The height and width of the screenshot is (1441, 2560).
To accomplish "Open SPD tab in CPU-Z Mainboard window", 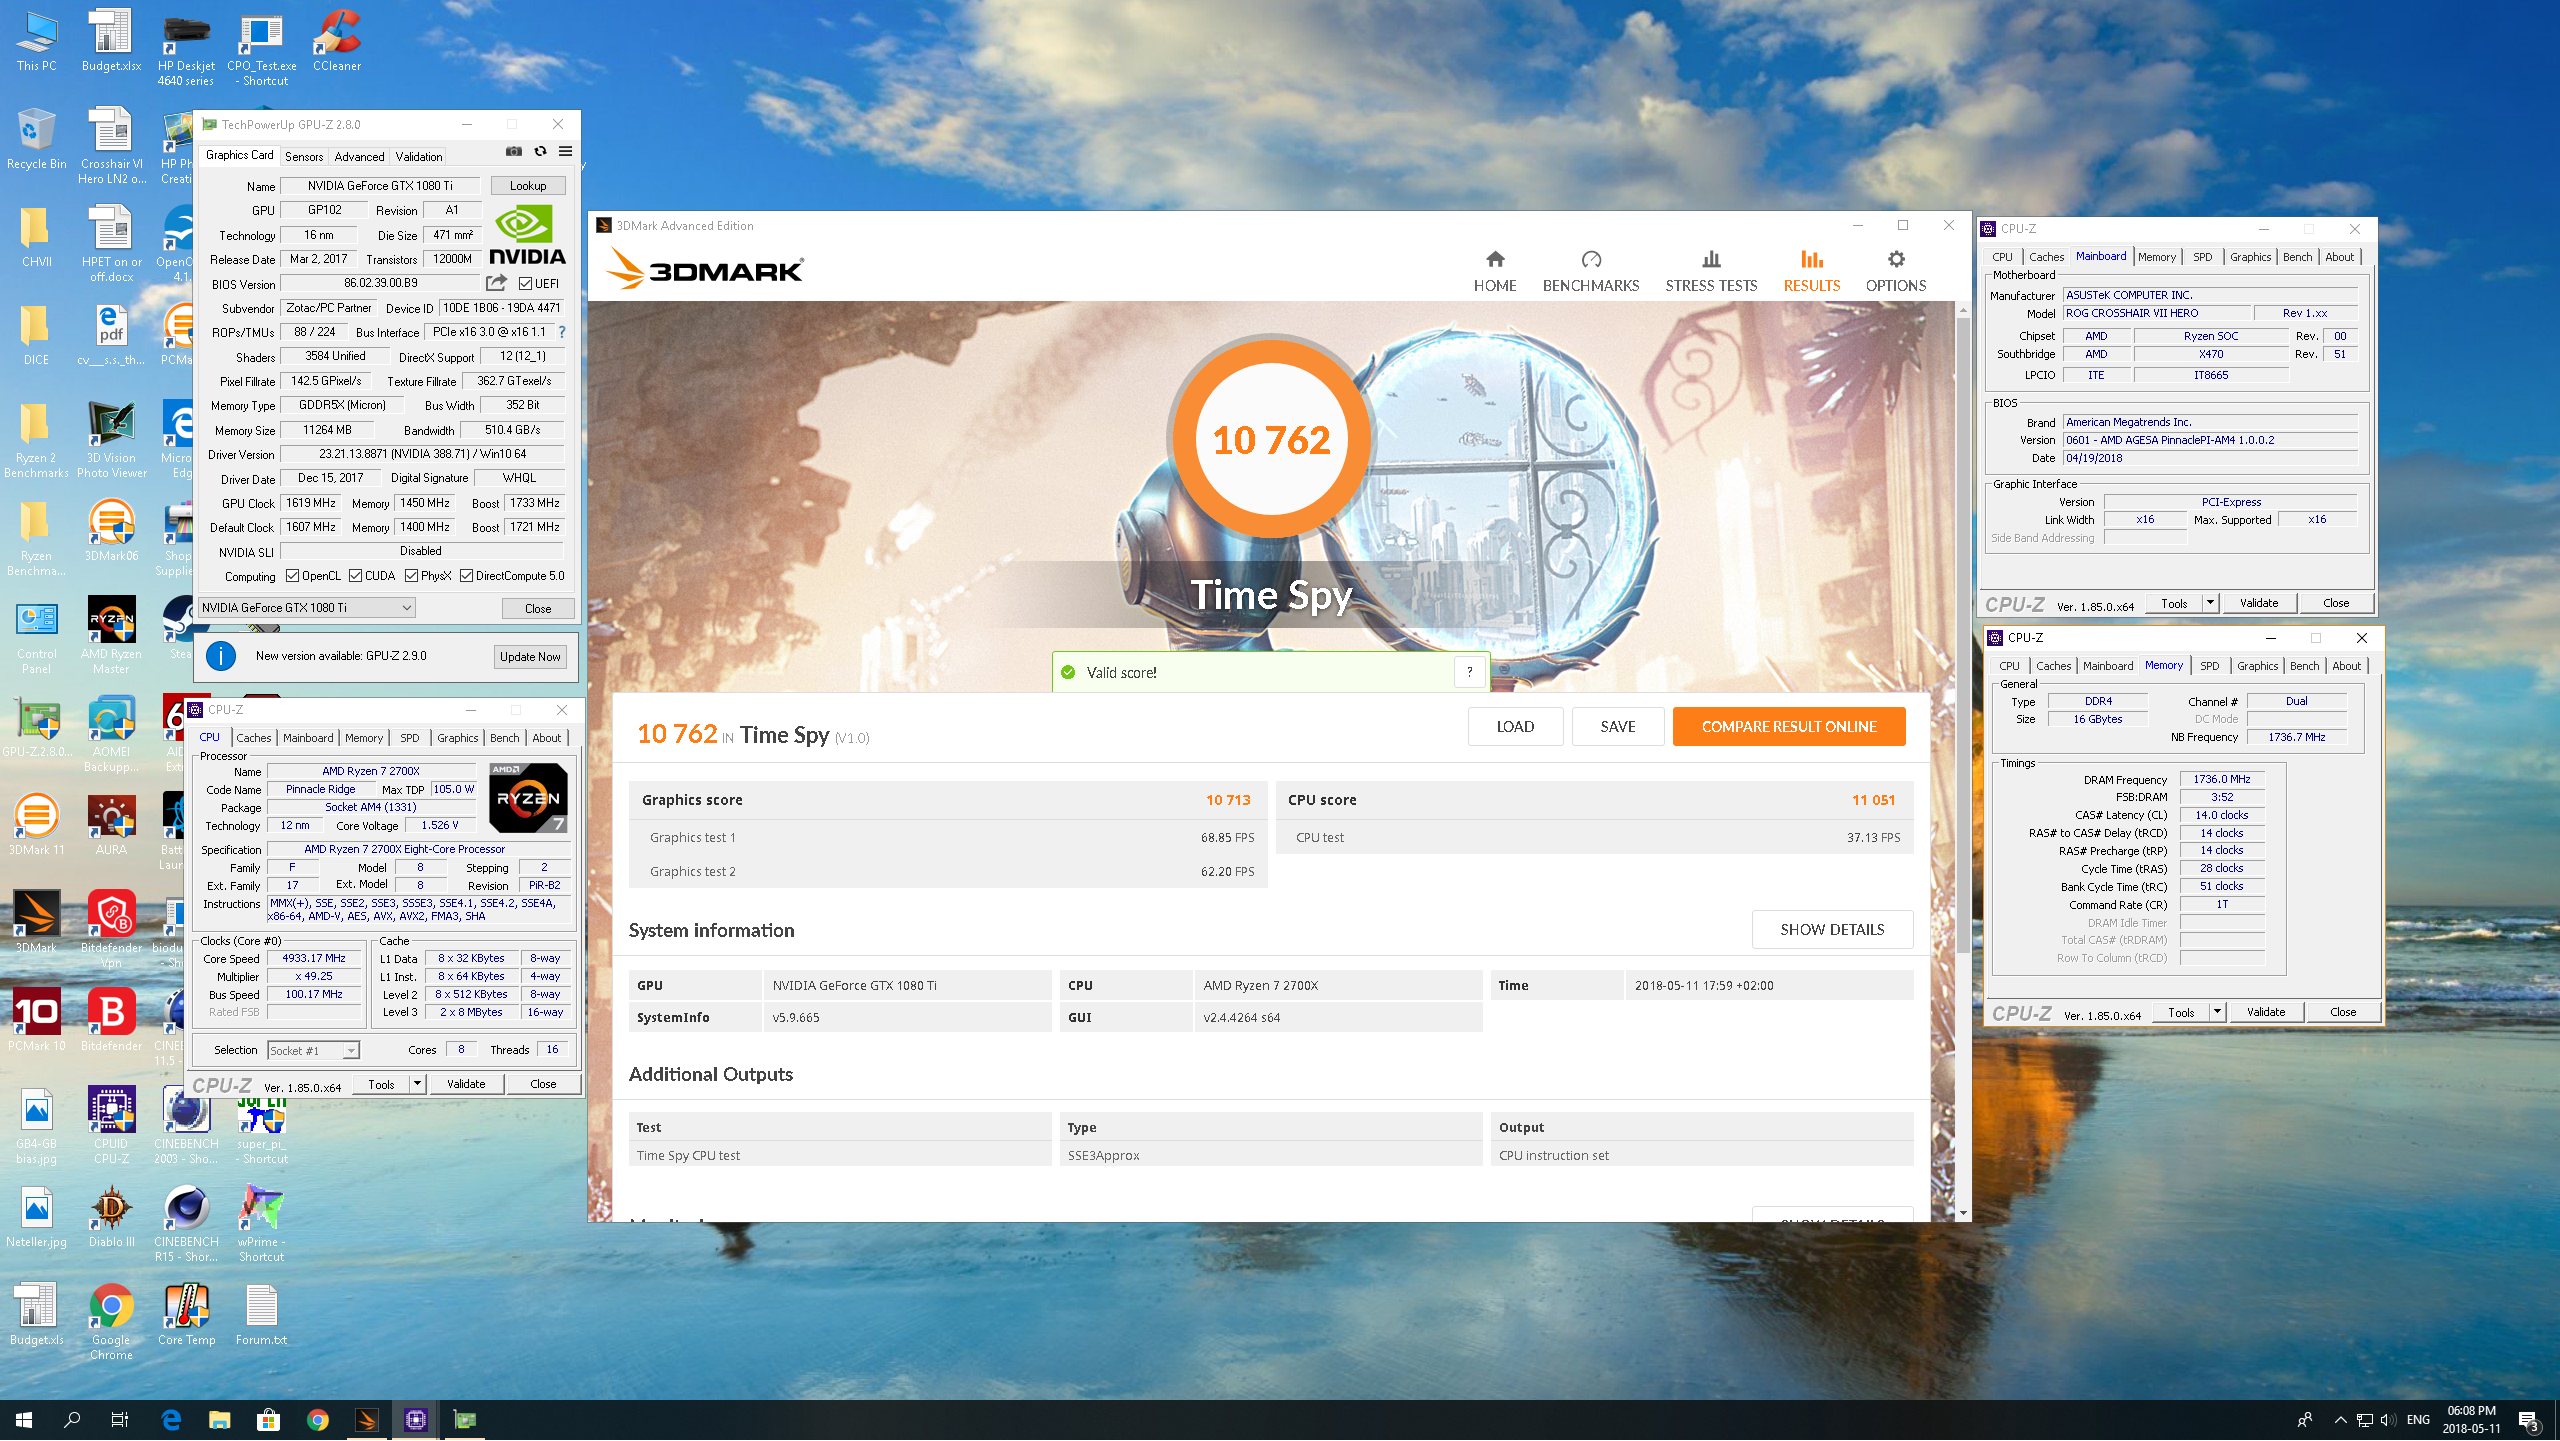I will pyautogui.click(x=2203, y=257).
